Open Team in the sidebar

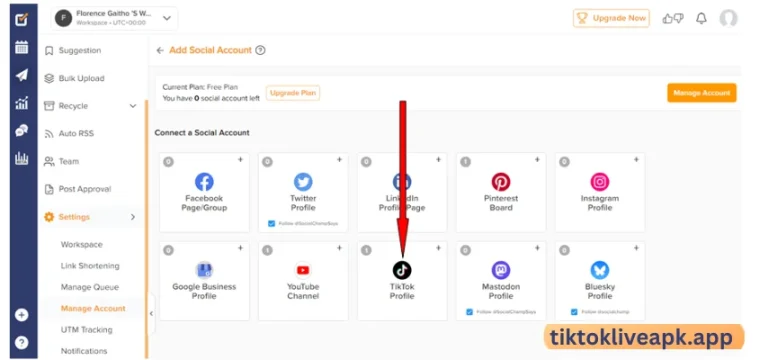(69, 161)
